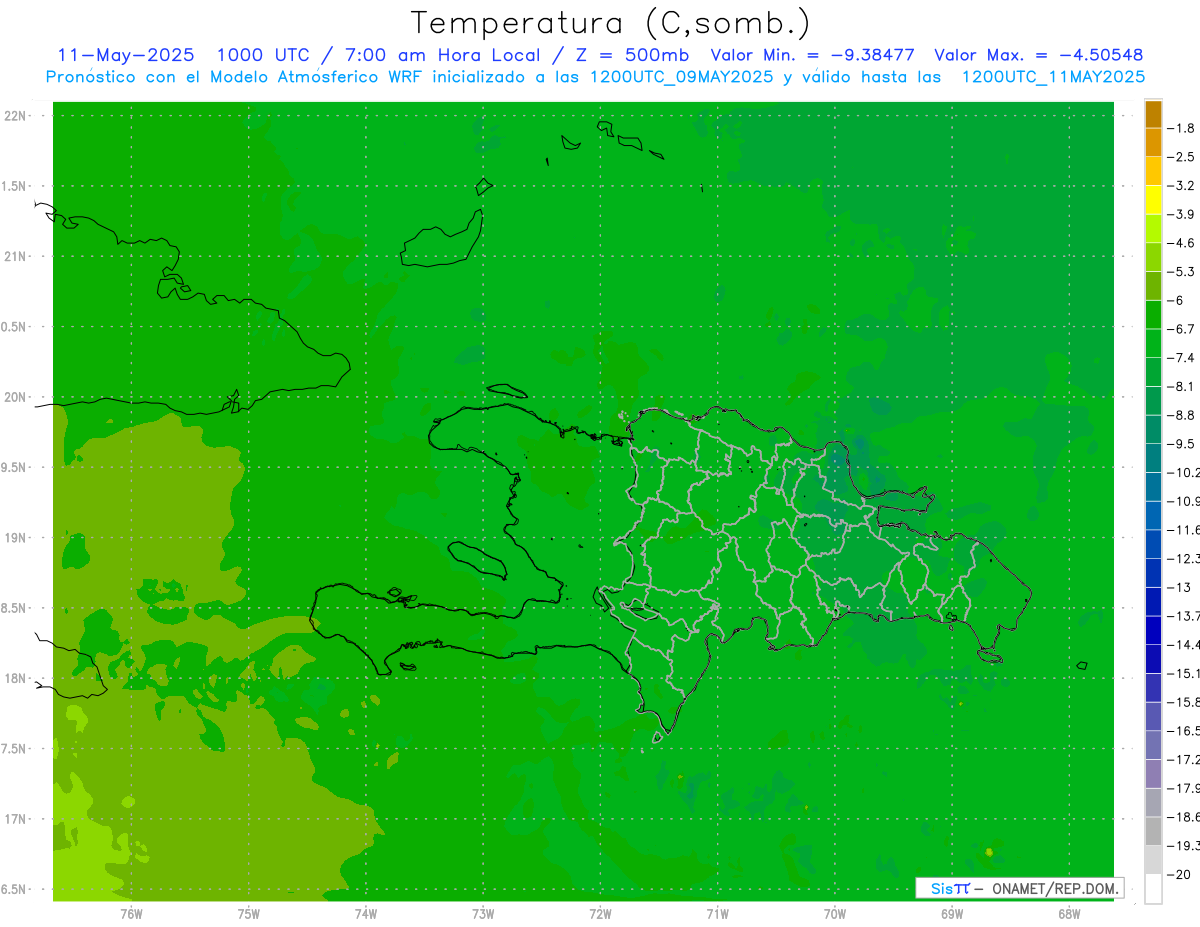Click the swatch between -1.8 and -2.5

pyautogui.click(x=1153, y=143)
